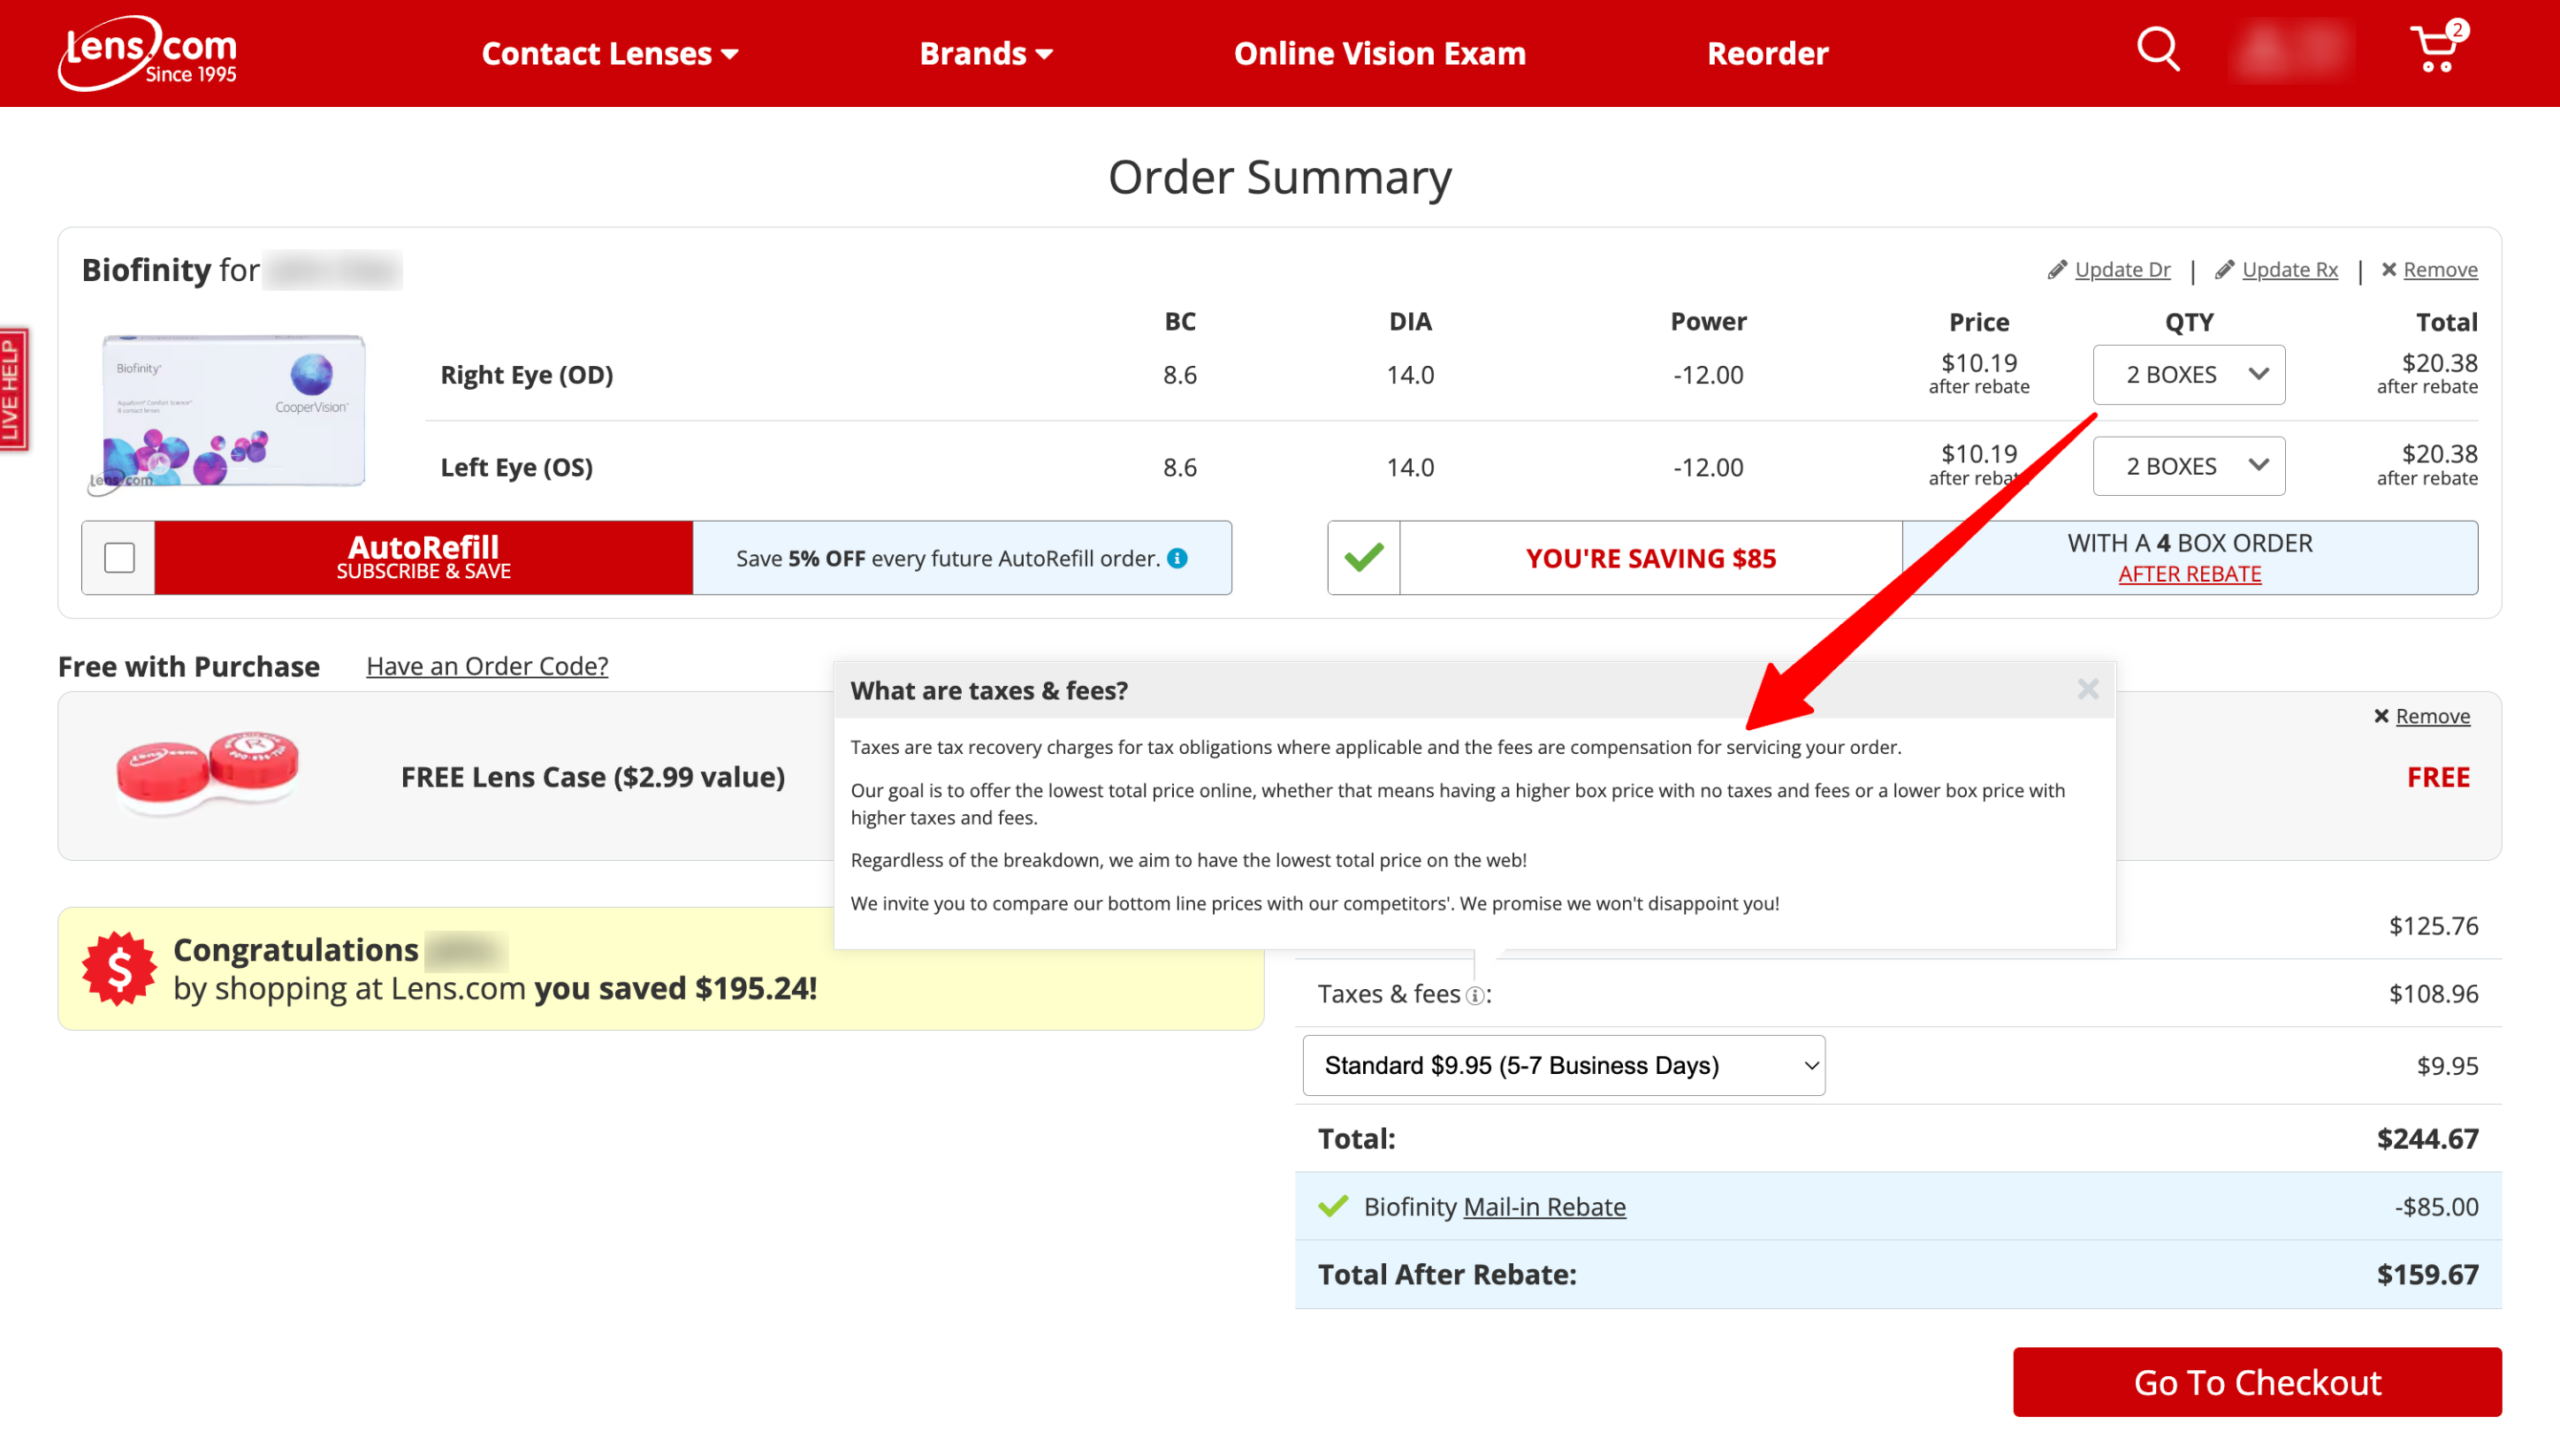2560x1454 pixels.
Task: Enable the AutoRefill subscribe checkbox
Action: 119,558
